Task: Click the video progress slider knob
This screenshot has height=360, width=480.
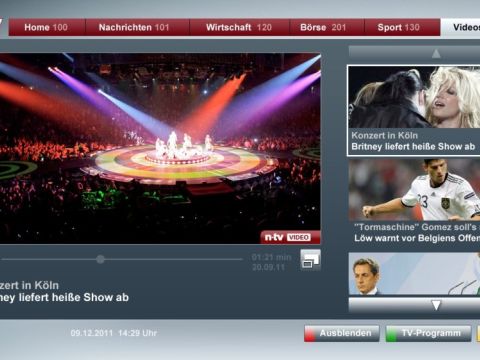Action: tap(100, 259)
